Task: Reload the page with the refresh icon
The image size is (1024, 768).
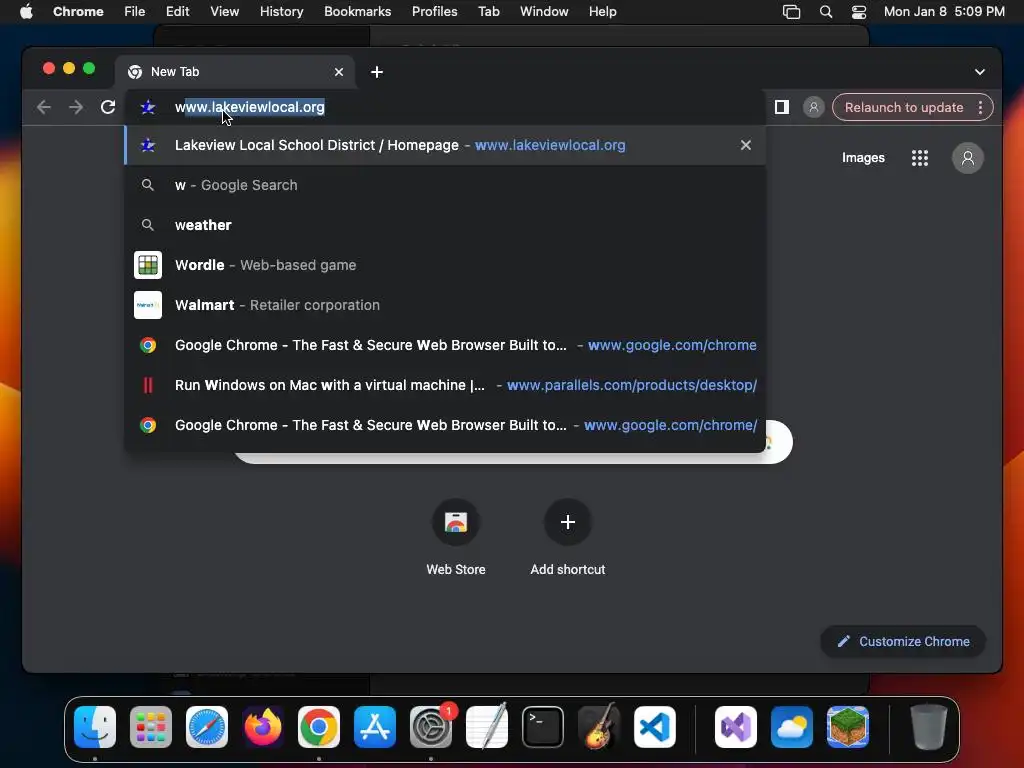Action: point(108,107)
